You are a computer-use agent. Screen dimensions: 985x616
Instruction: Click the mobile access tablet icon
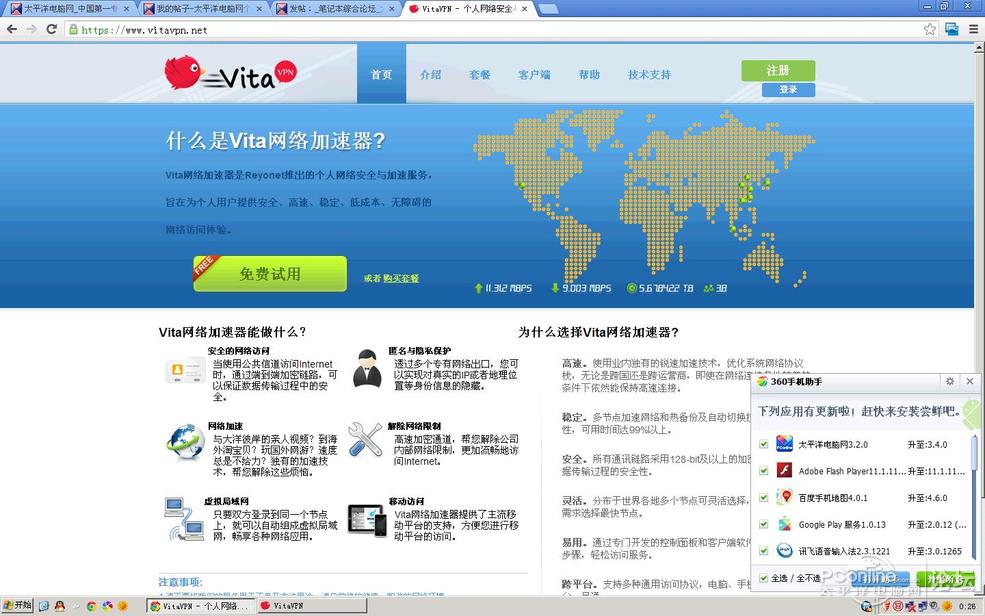[367, 520]
